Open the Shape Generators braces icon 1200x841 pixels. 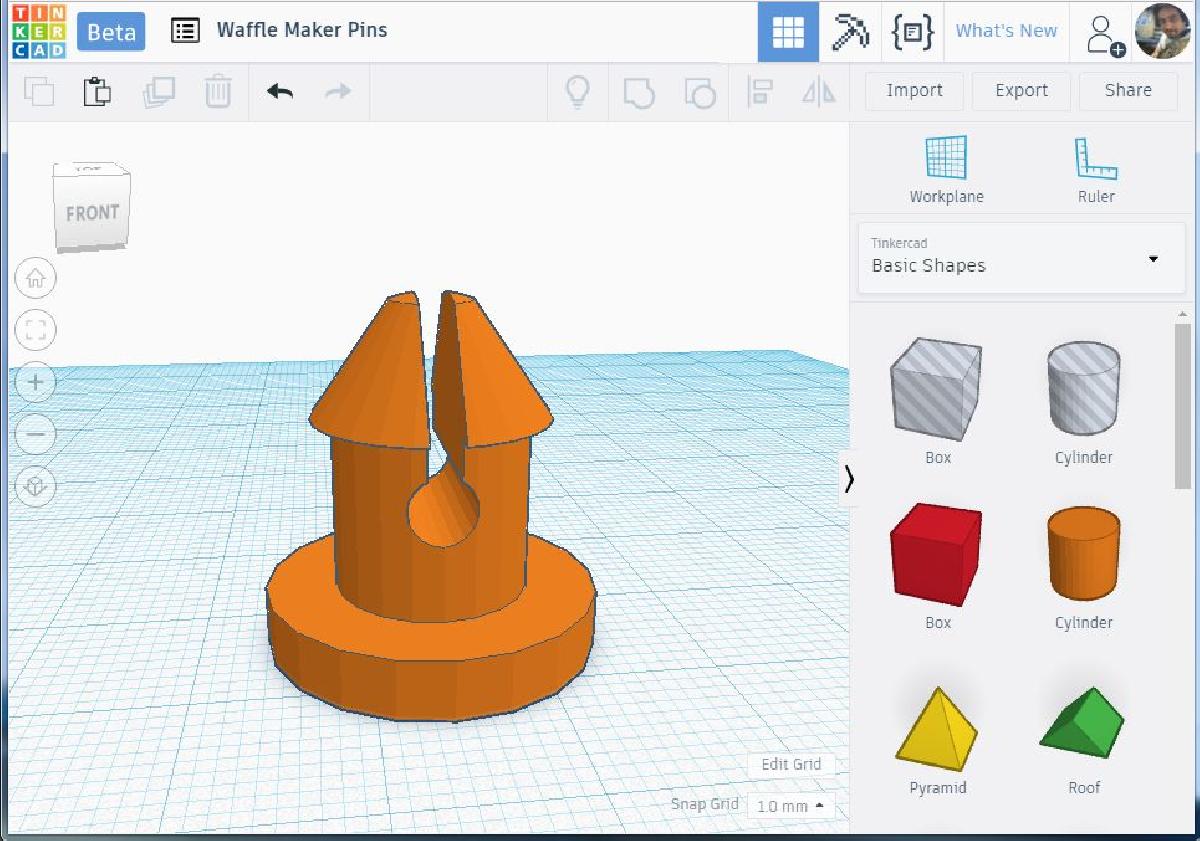[x=912, y=32]
